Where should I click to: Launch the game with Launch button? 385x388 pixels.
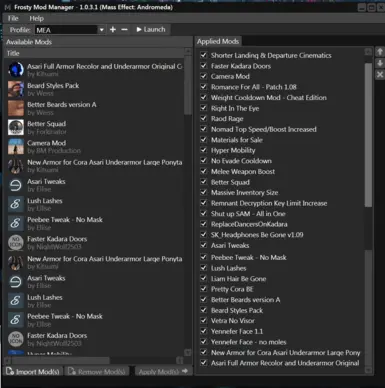click(151, 30)
